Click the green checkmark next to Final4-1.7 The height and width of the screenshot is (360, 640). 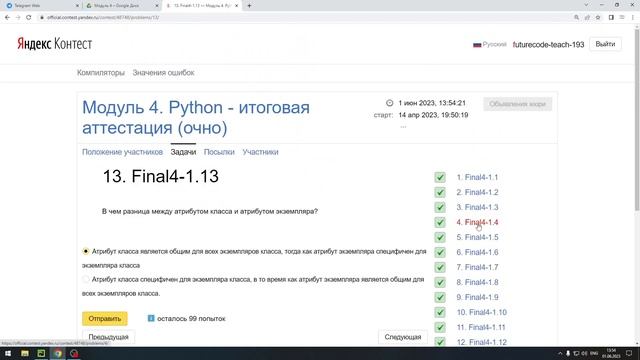(440, 267)
